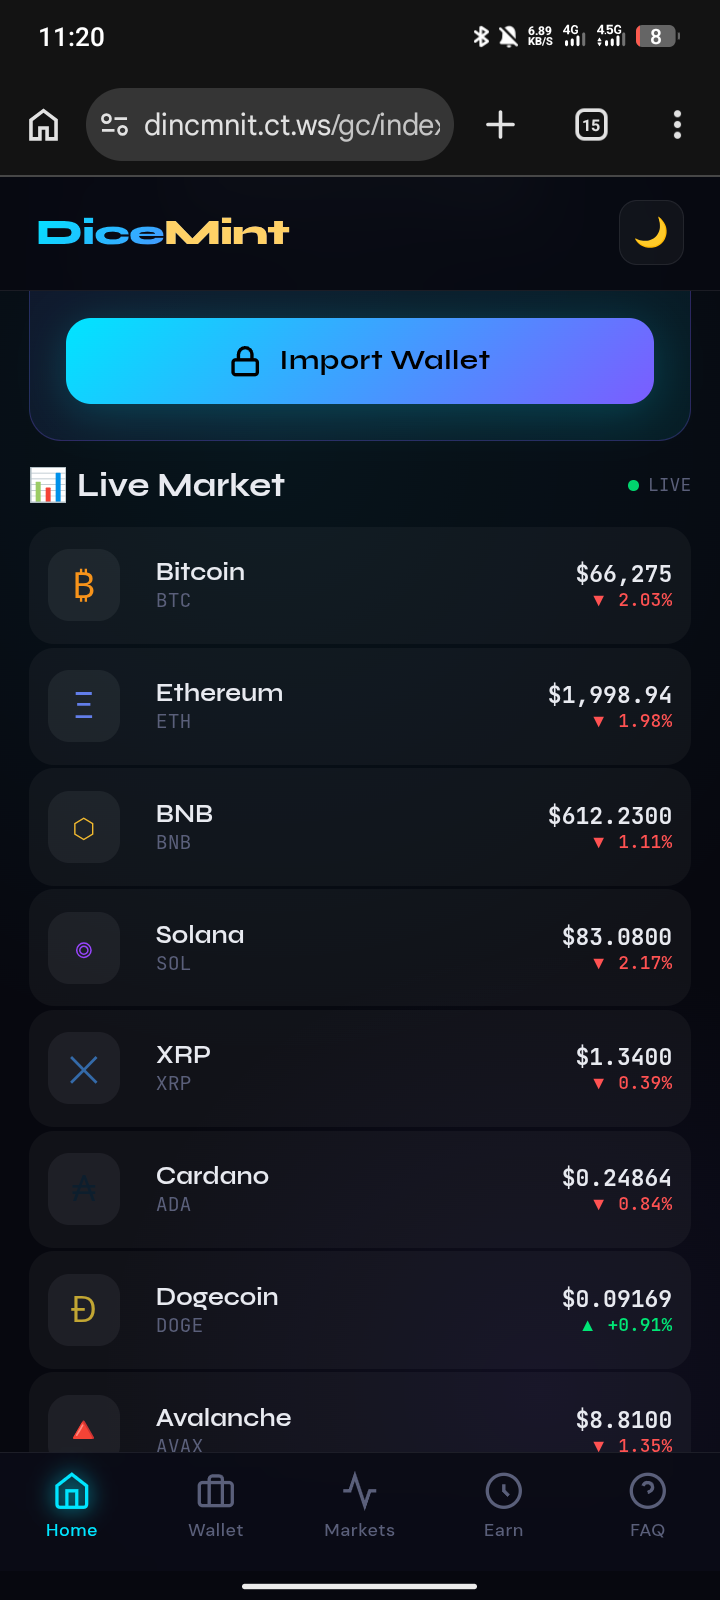Tap the Dogecoin D icon
This screenshot has width=720, height=1600.
[84, 1310]
